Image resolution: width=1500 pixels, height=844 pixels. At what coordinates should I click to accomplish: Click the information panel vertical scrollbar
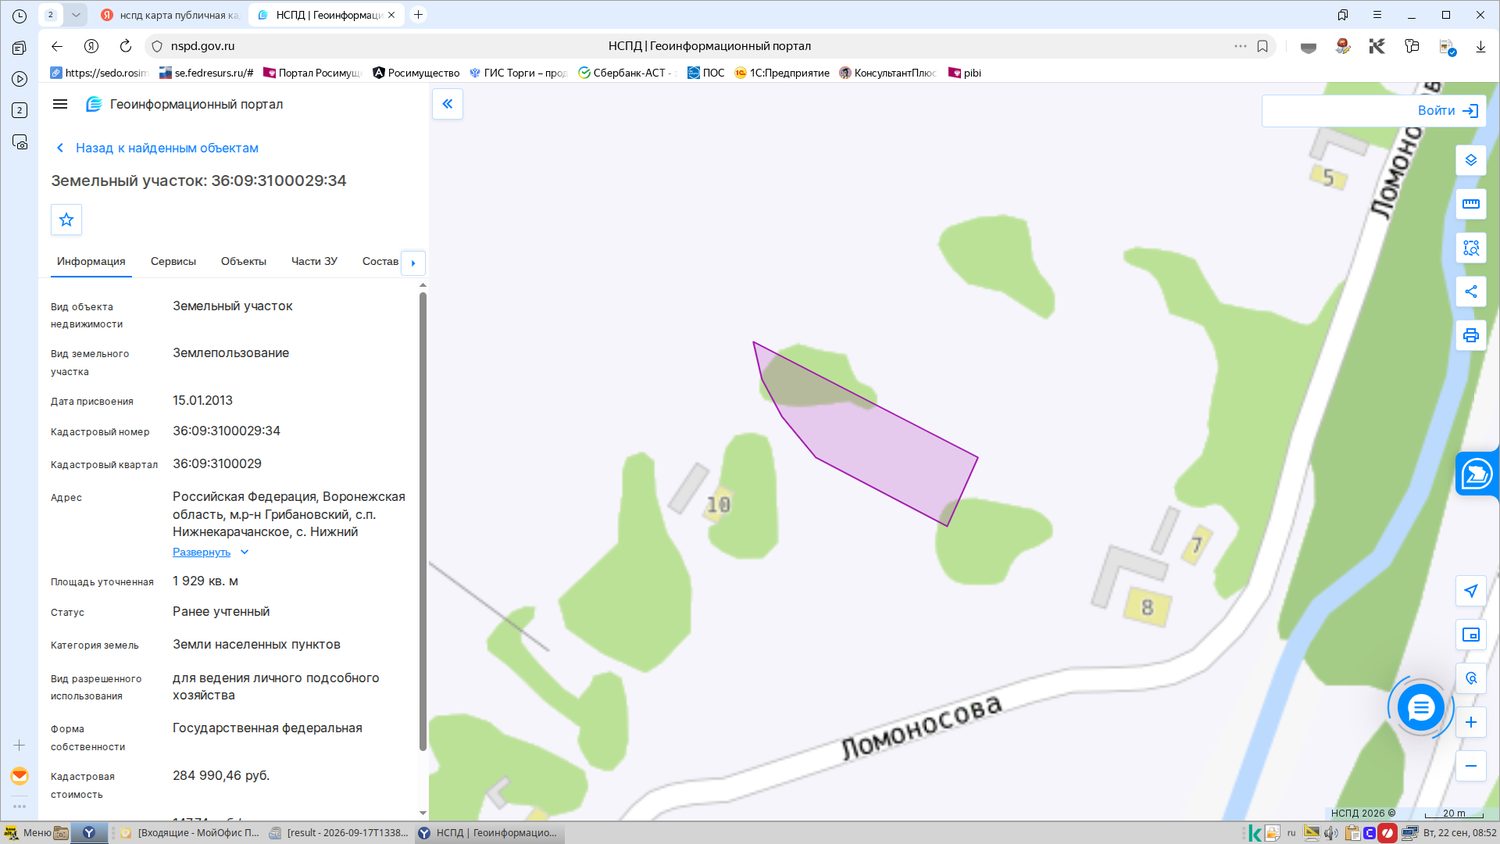423,520
